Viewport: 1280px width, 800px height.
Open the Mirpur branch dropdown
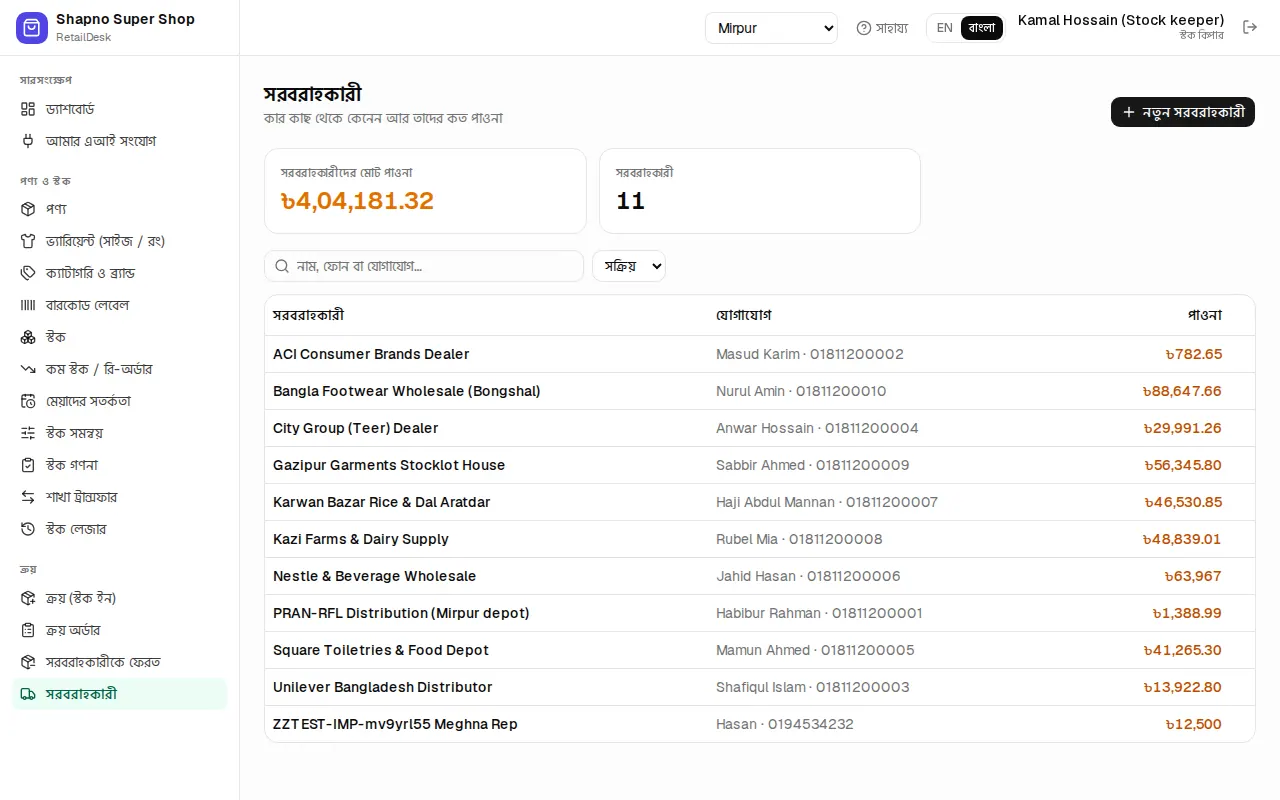point(771,28)
